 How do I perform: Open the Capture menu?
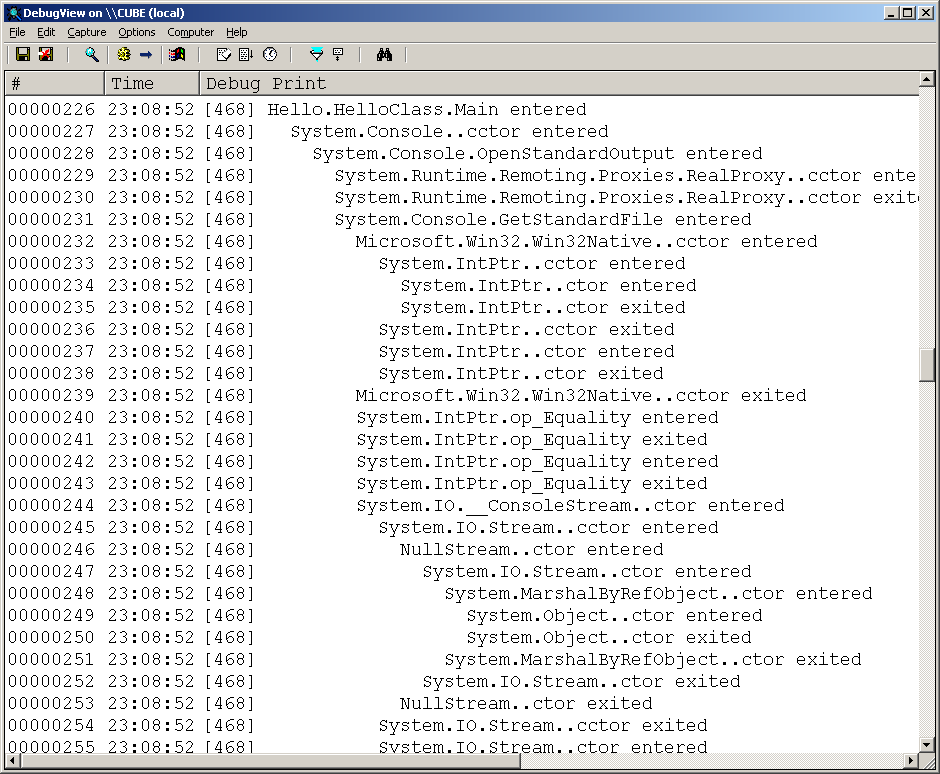87,32
